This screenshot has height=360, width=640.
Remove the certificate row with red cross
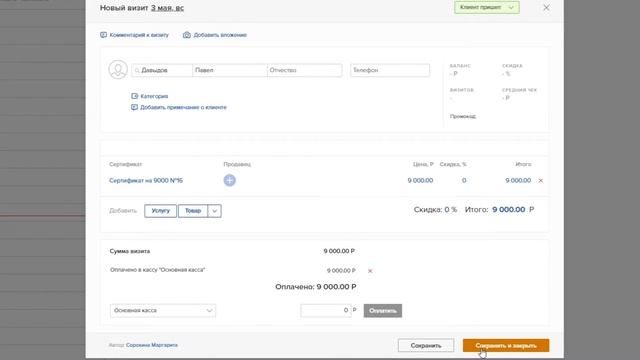pos(540,180)
